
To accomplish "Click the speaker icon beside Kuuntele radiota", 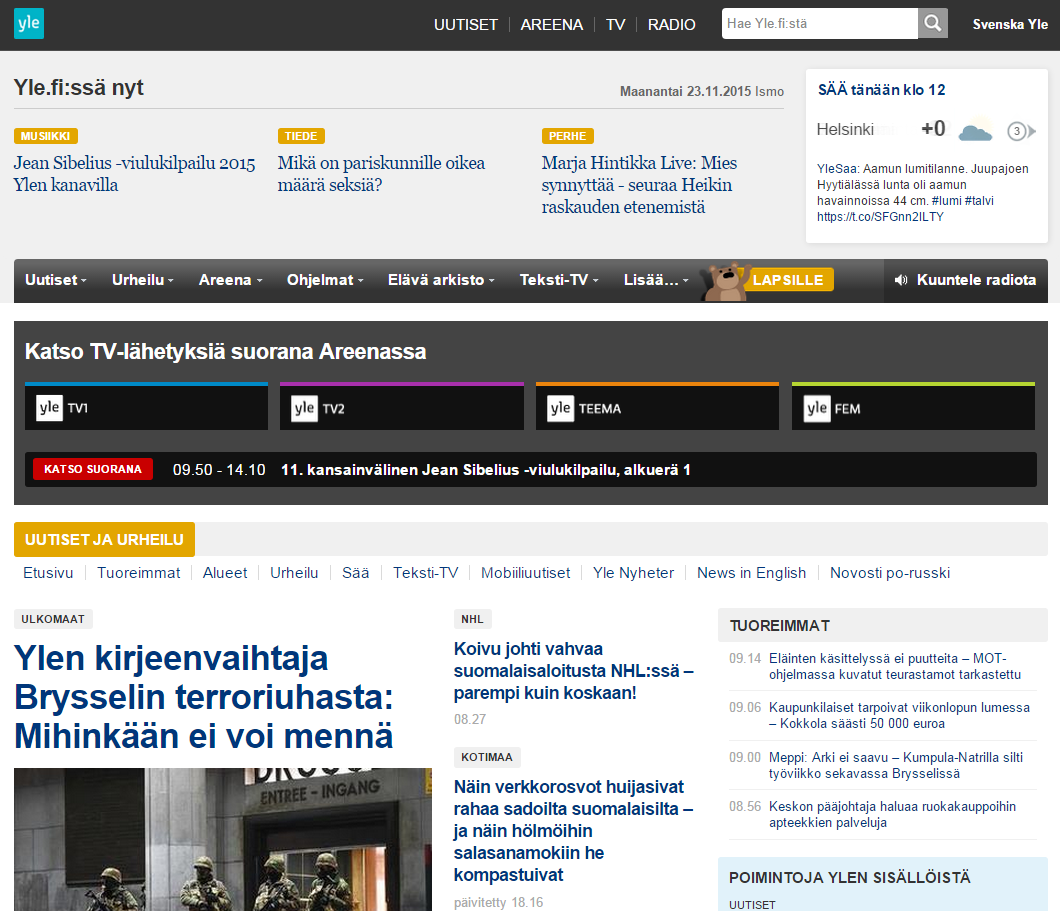I will 900,280.
